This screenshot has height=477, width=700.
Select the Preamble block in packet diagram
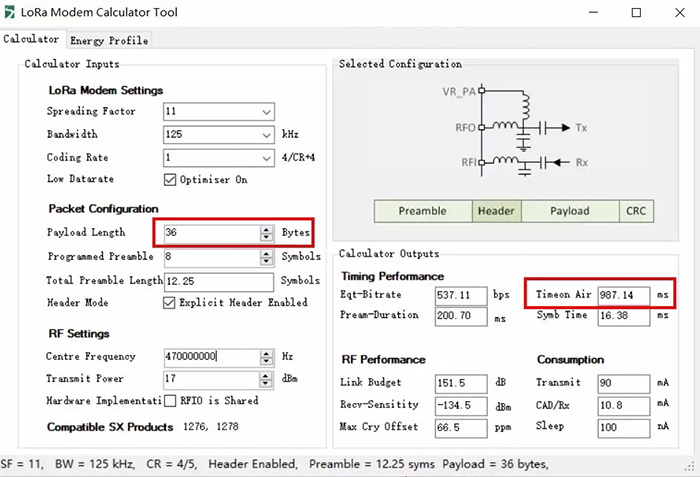(x=422, y=211)
